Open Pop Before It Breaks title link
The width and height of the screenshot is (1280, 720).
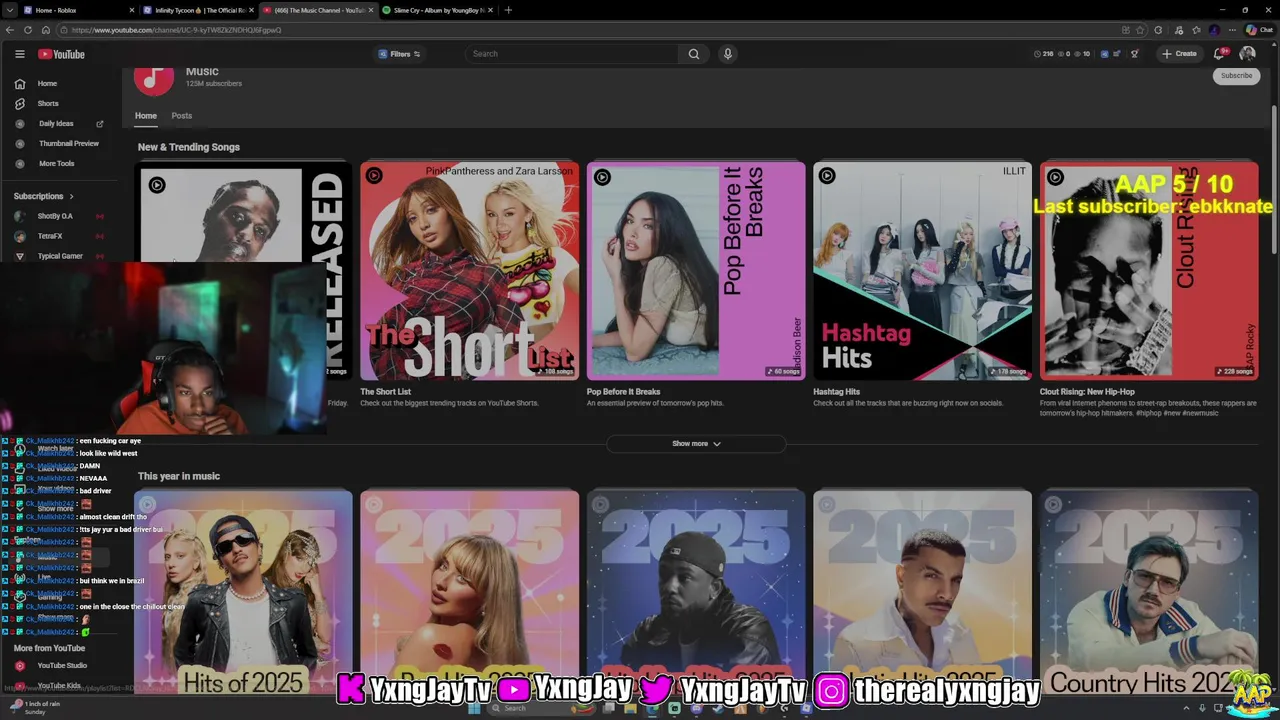[623, 392]
